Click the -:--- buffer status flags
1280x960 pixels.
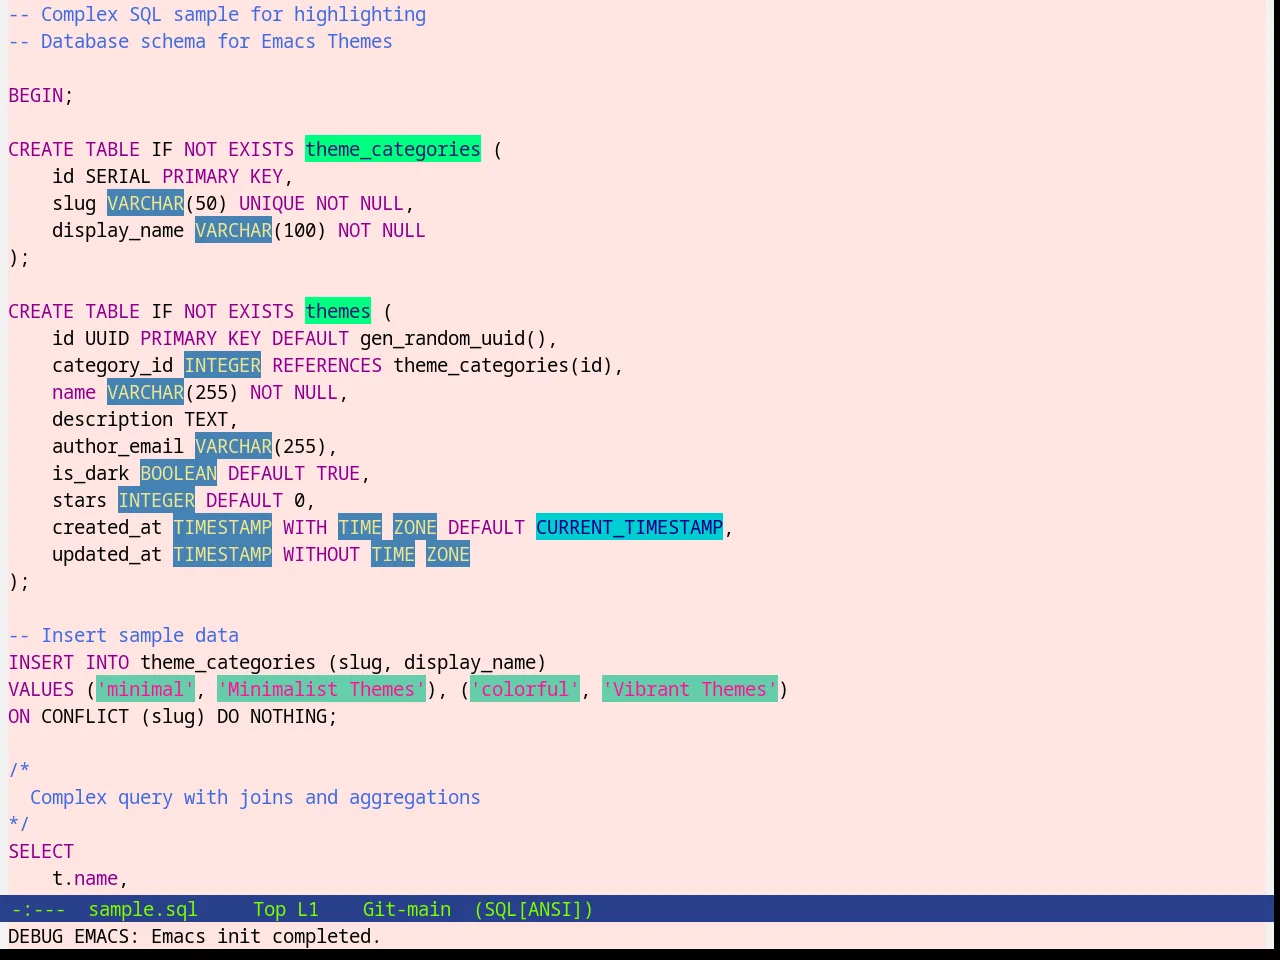[39, 909]
